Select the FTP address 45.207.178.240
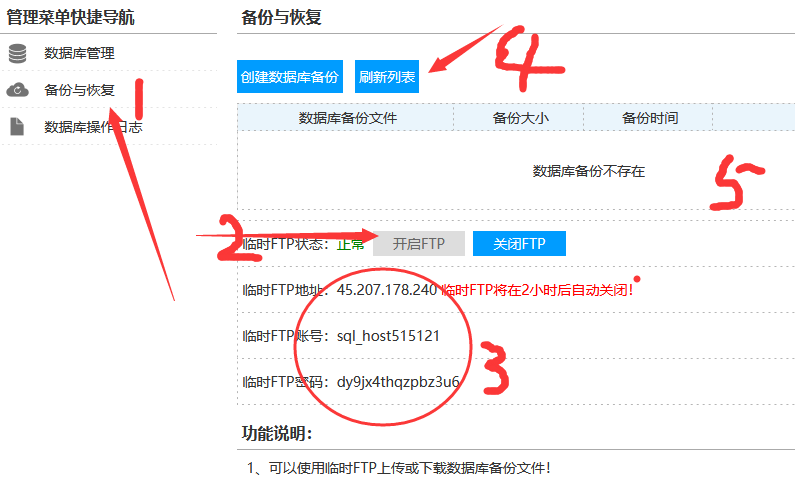 click(x=387, y=290)
